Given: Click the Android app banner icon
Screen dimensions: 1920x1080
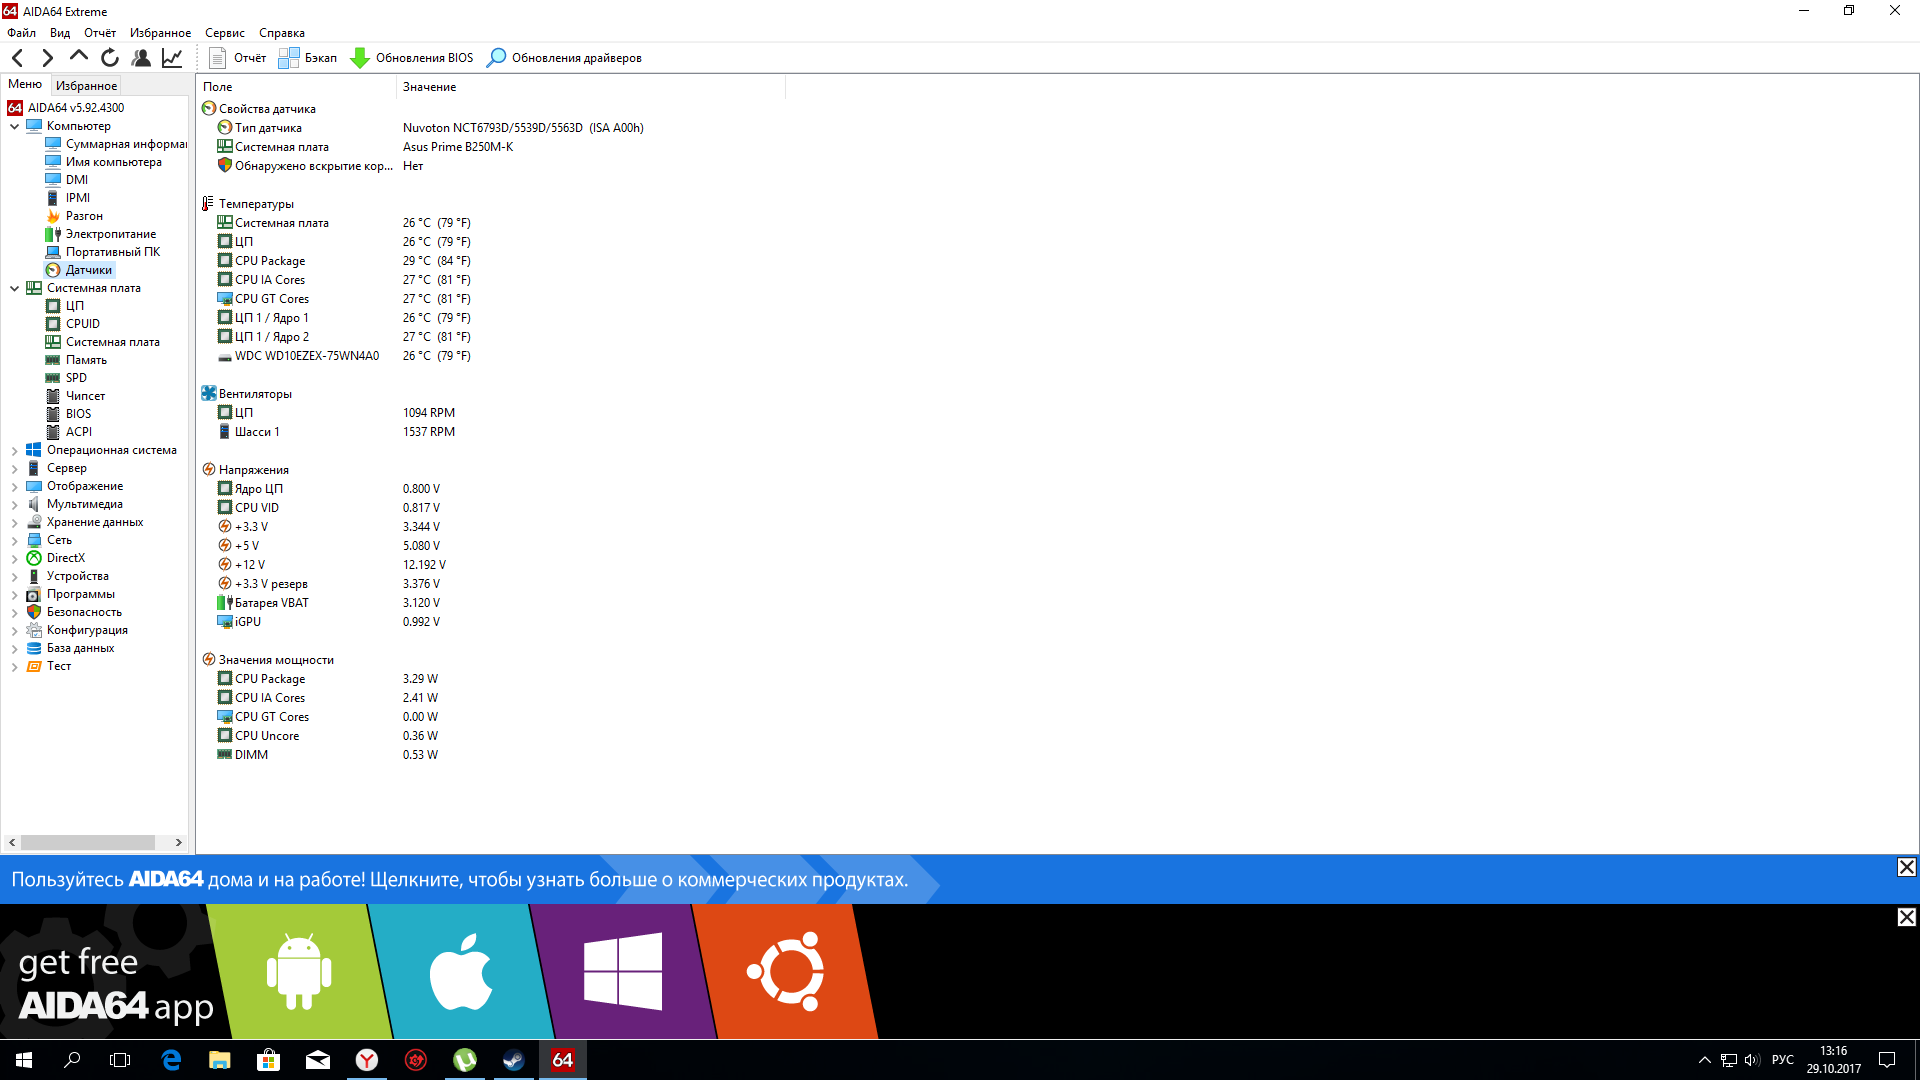Looking at the screenshot, I should tap(299, 972).
